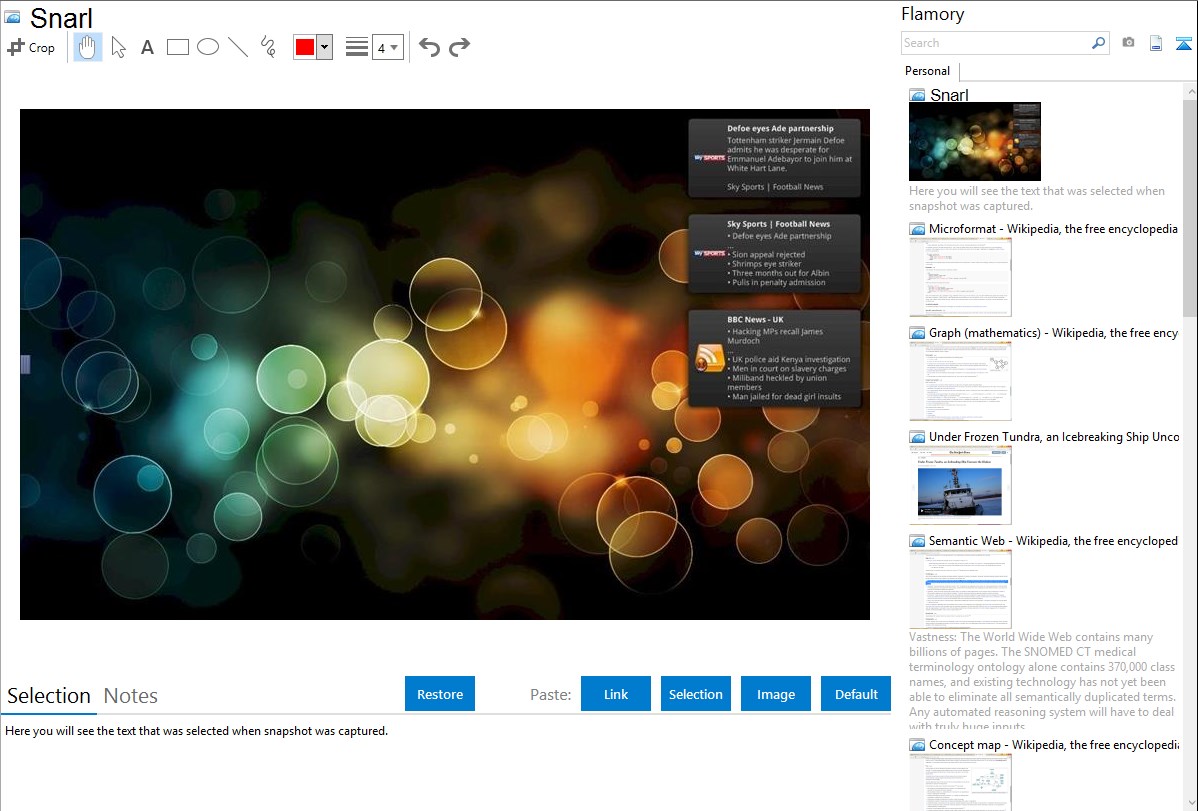Screen dimensions: 1198x811
Task: Select the freehand scribble tool
Action: pos(268,47)
